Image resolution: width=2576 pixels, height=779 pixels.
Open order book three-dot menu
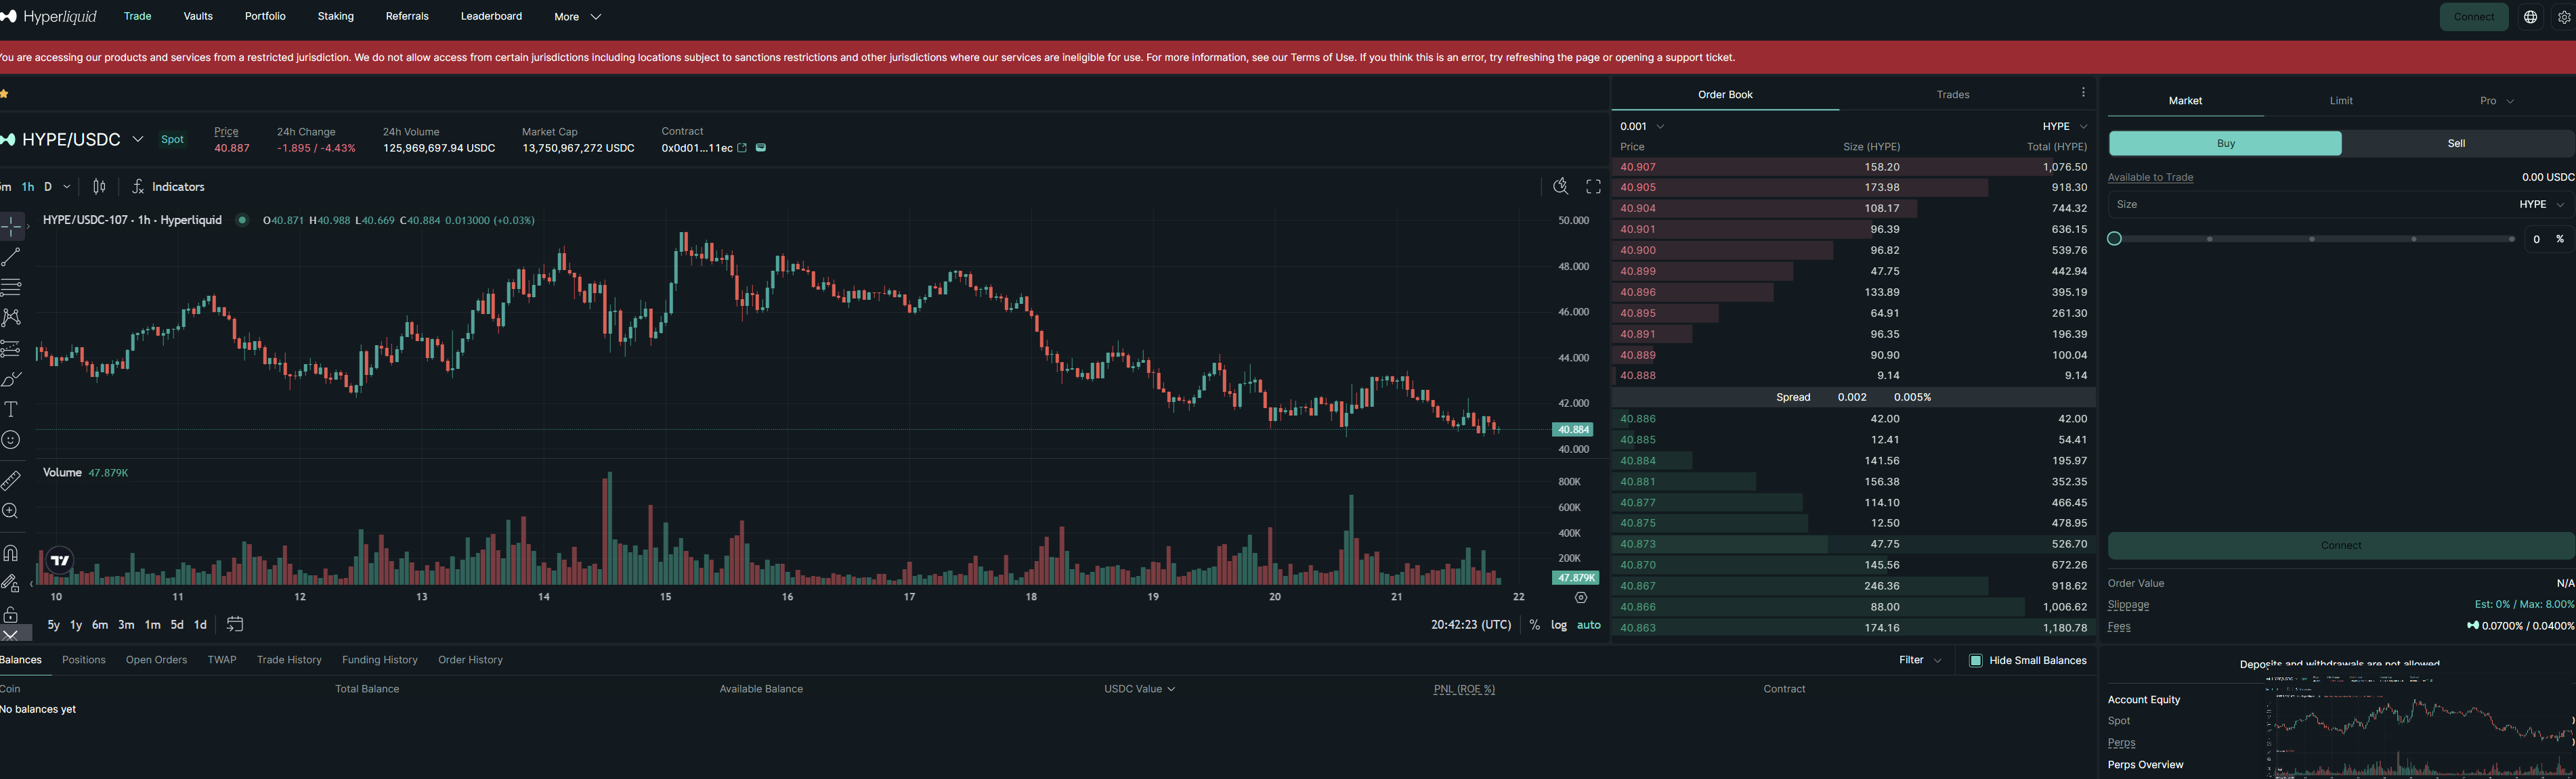[x=2083, y=92]
